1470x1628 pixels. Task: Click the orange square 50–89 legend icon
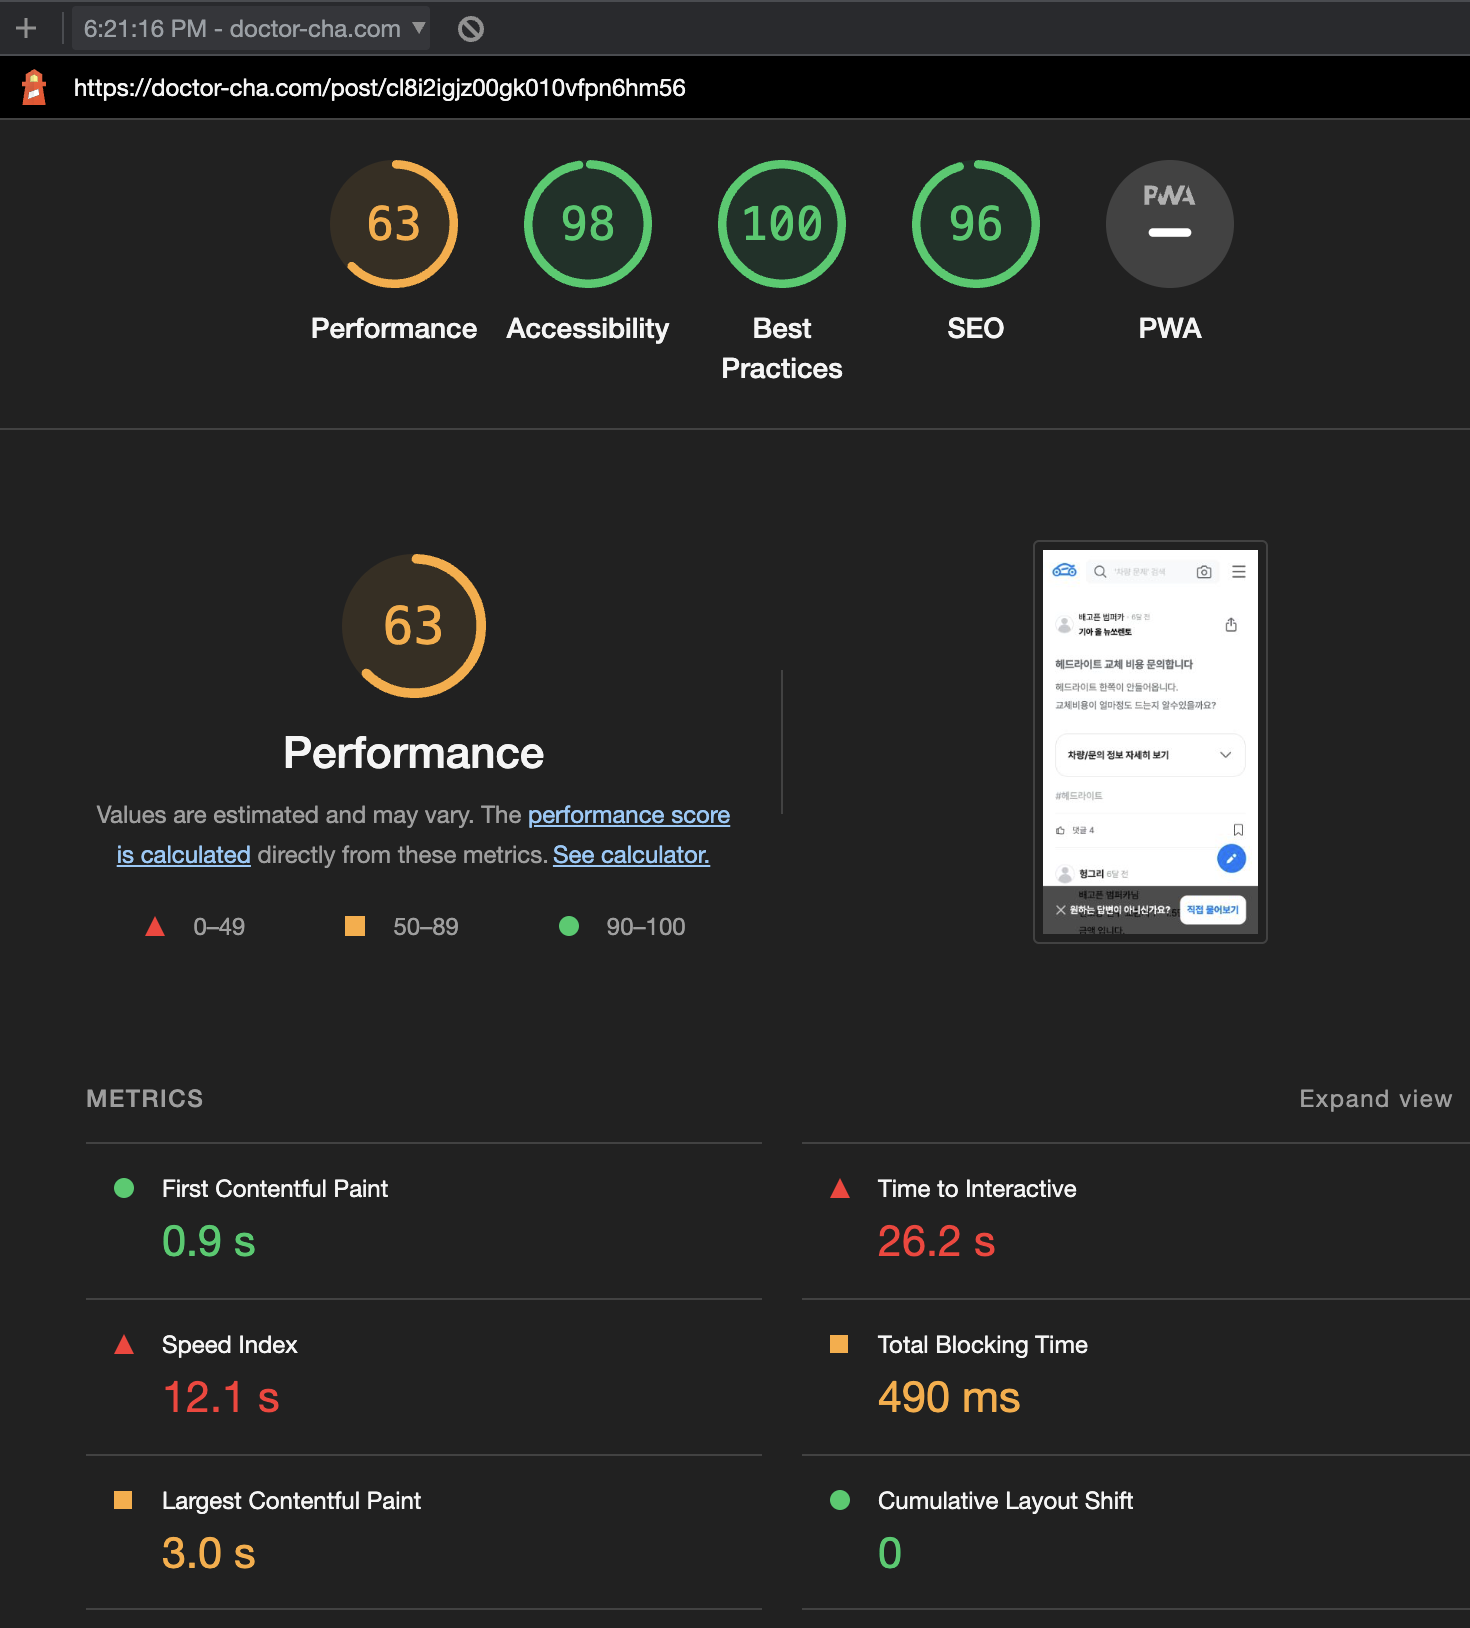[355, 926]
